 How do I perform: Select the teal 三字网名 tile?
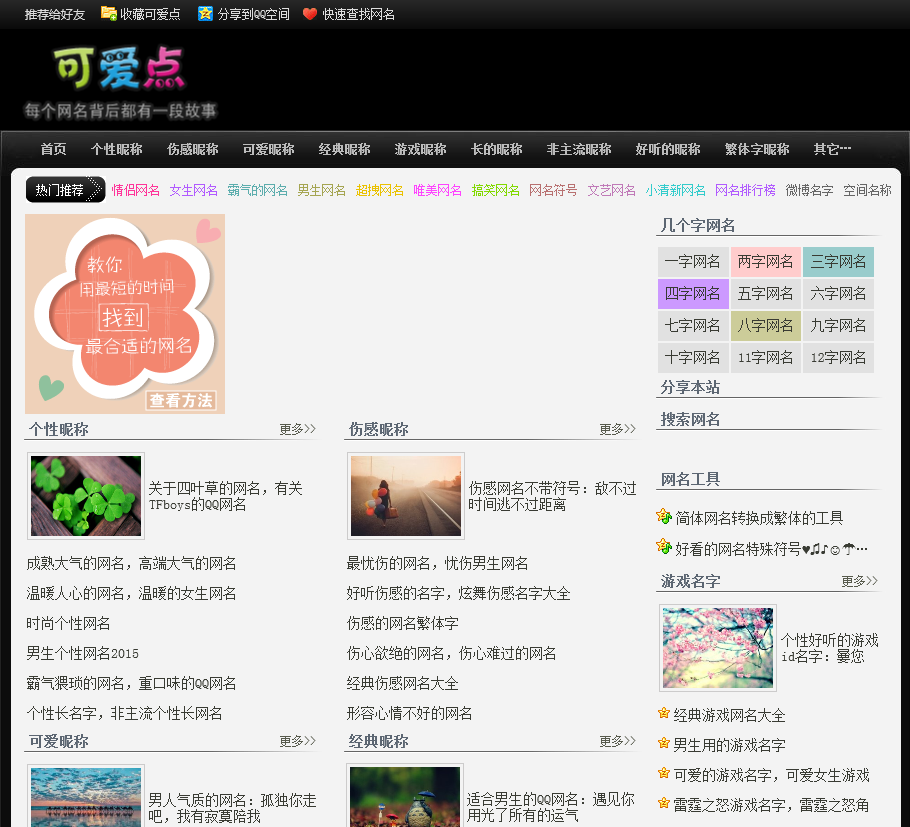pyautogui.click(x=838, y=262)
